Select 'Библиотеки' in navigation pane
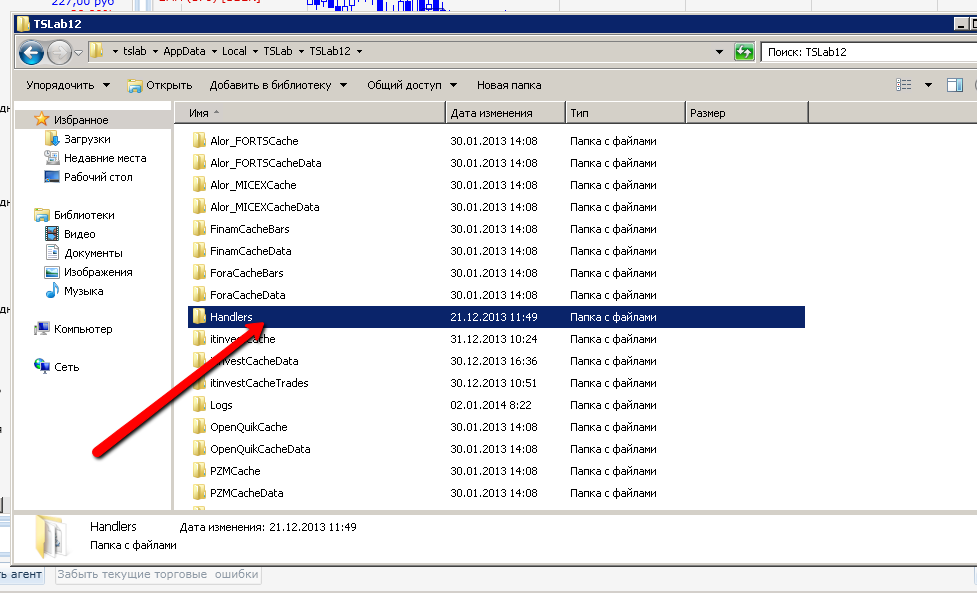Screen dimensions: 977x593 [x=84, y=215]
